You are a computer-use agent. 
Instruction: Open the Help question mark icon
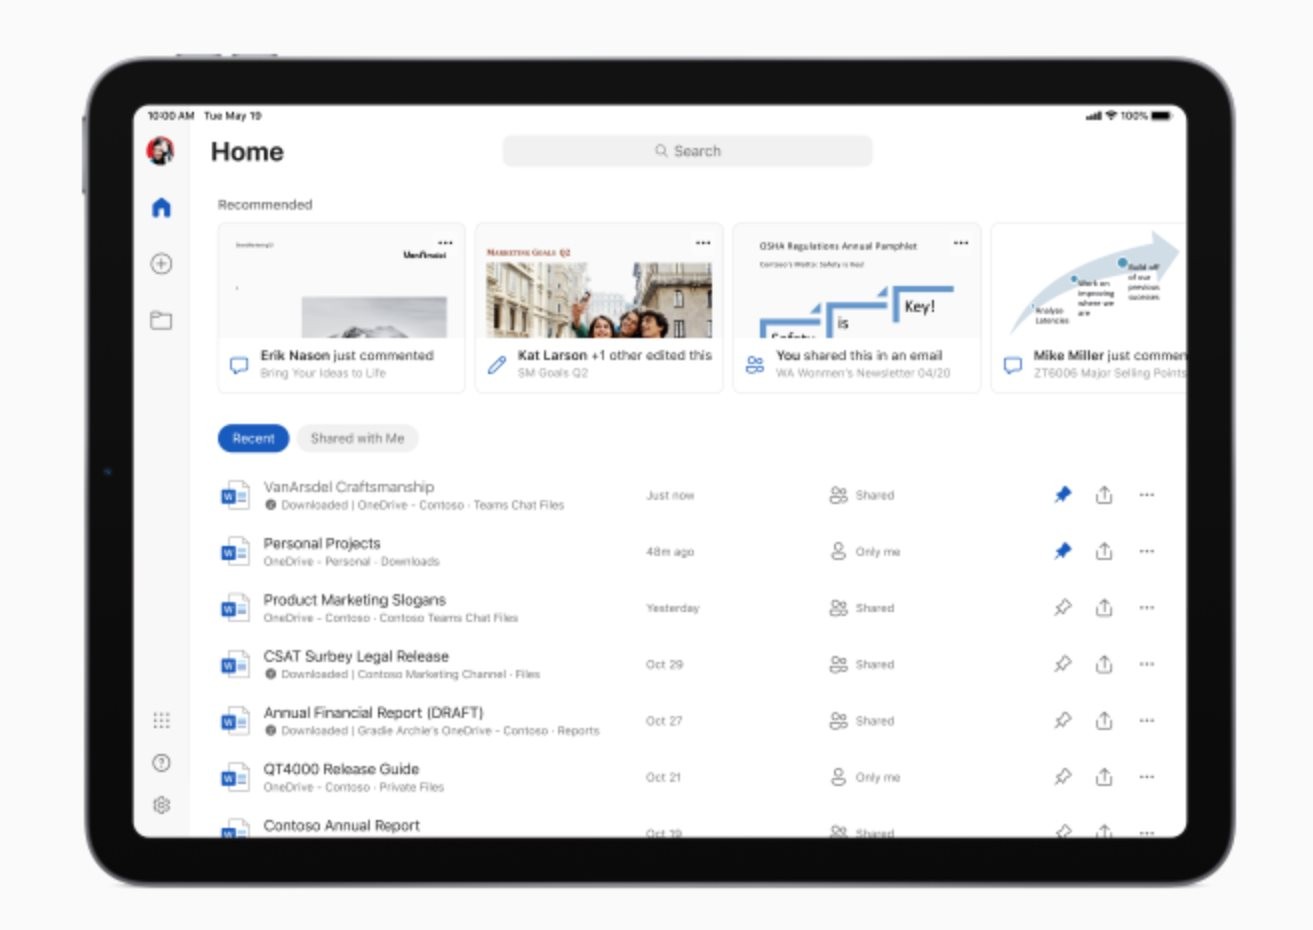[161, 763]
